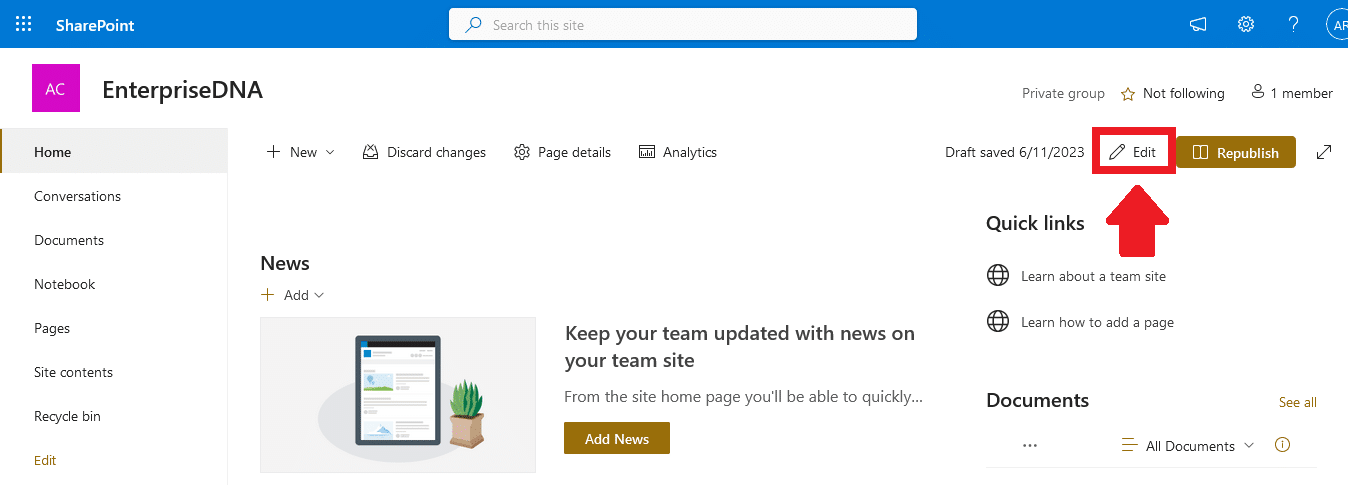Screen dimensions: 1348x485
Task: Open the account profile avatar
Action: click(x=1338, y=25)
